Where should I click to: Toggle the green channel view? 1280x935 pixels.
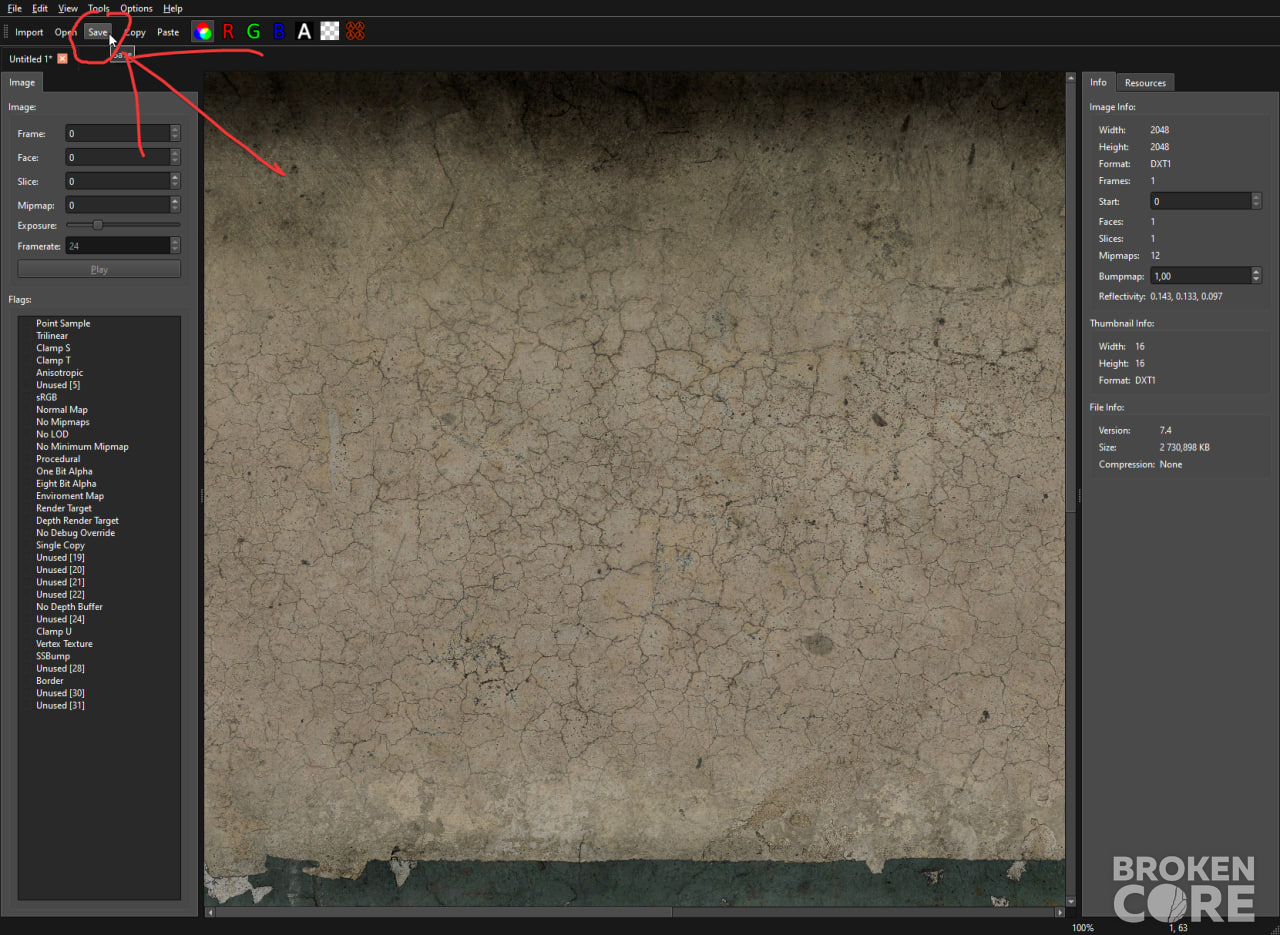pyautogui.click(x=253, y=32)
